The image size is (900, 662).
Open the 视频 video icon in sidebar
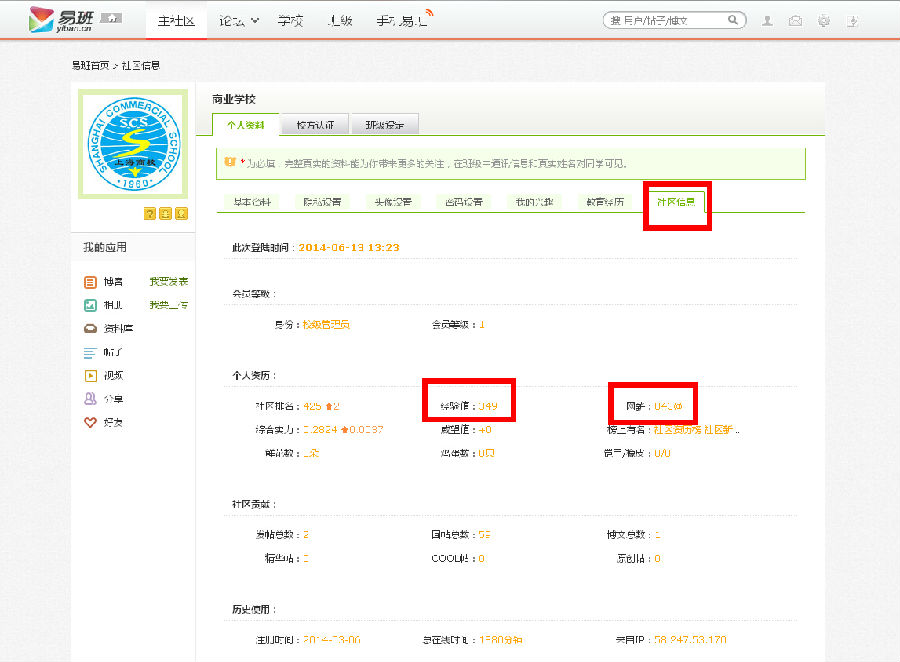[x=90, y=375]
